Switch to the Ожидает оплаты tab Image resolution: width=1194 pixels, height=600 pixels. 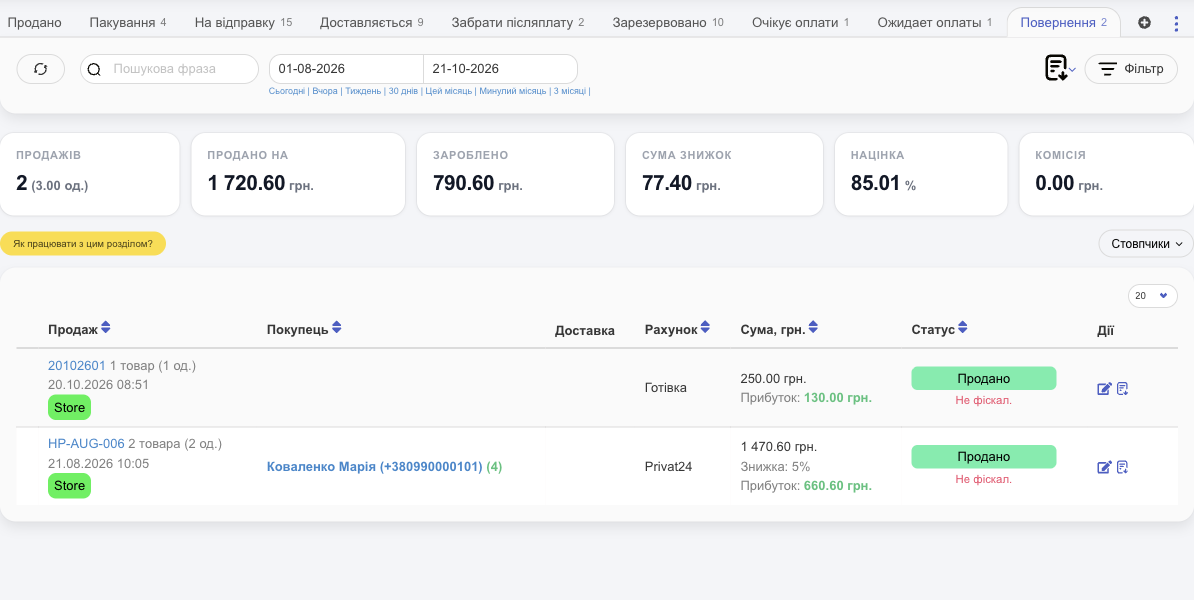[x=934, y=23]
